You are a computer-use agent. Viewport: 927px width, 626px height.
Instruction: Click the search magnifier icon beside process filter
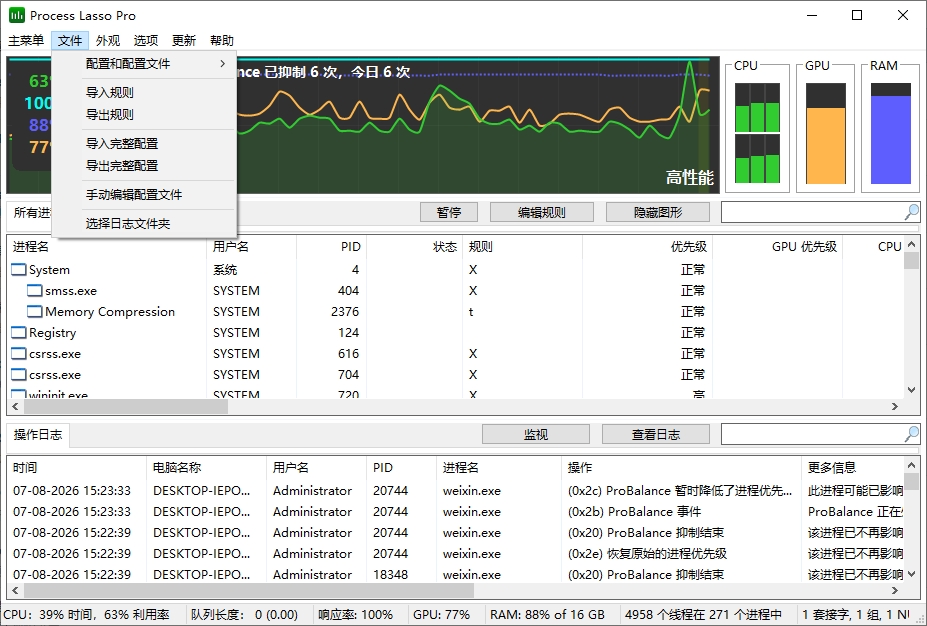(912, 212)
